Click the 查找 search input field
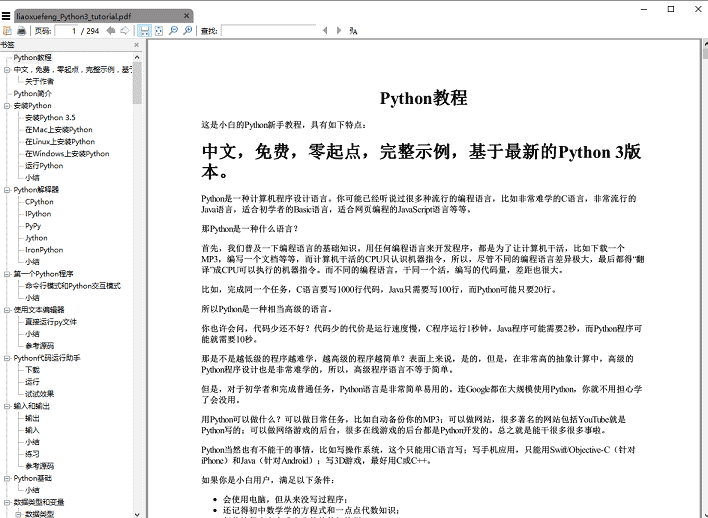 269,31
